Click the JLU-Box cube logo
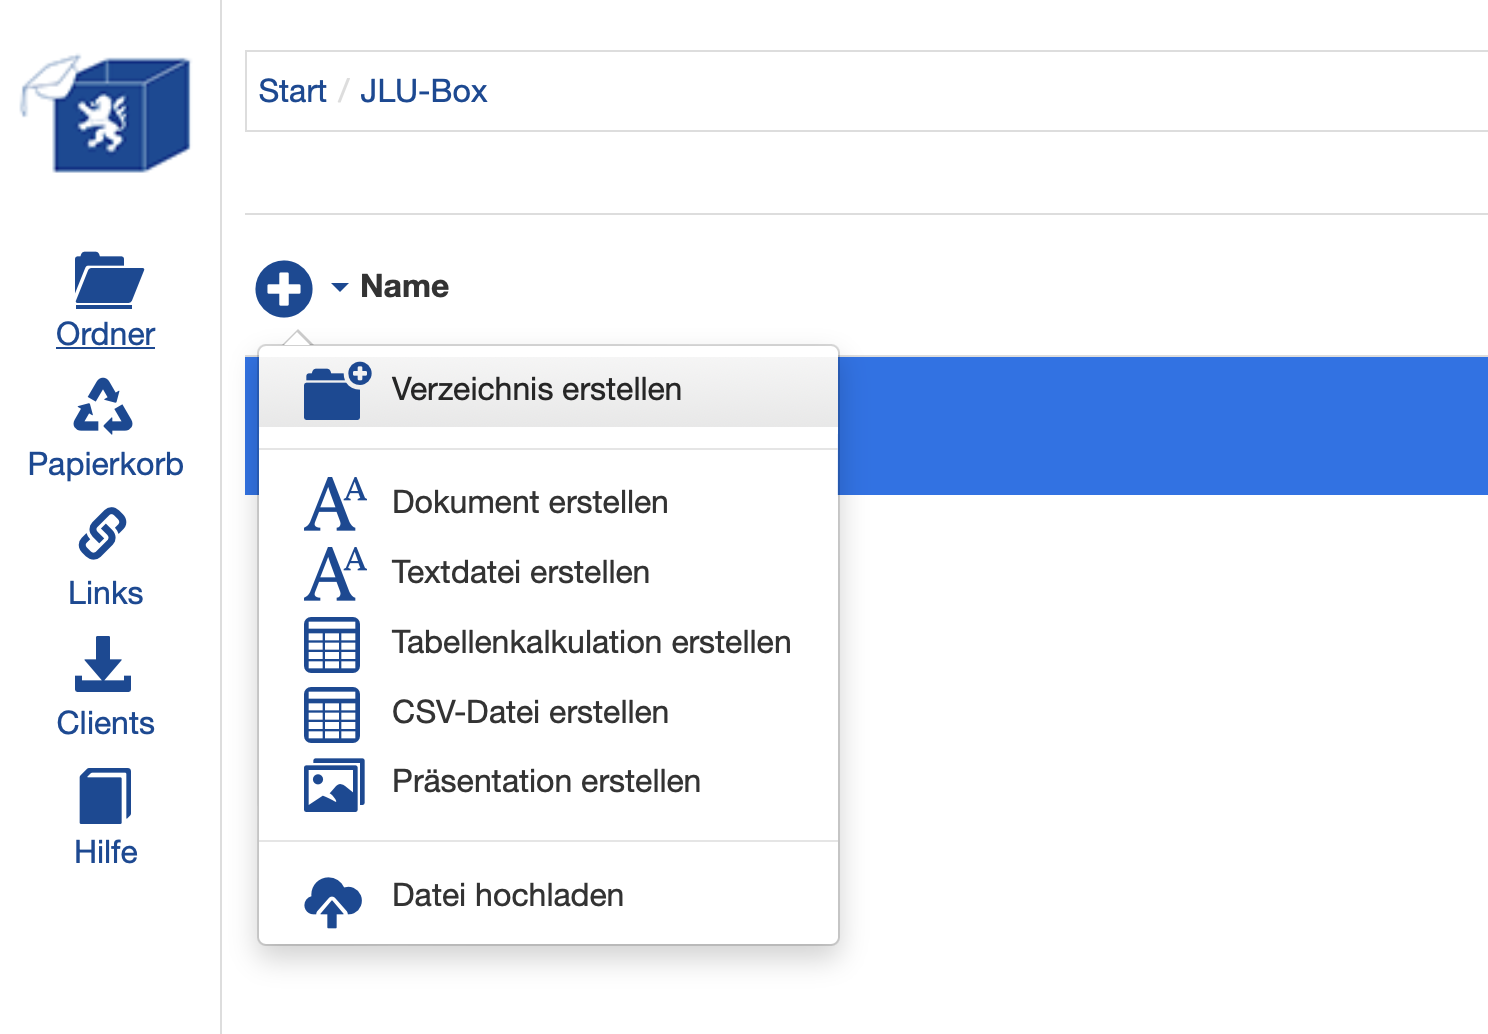The width and height of the screenshot is (1488, 1034). tap(108, 115)
